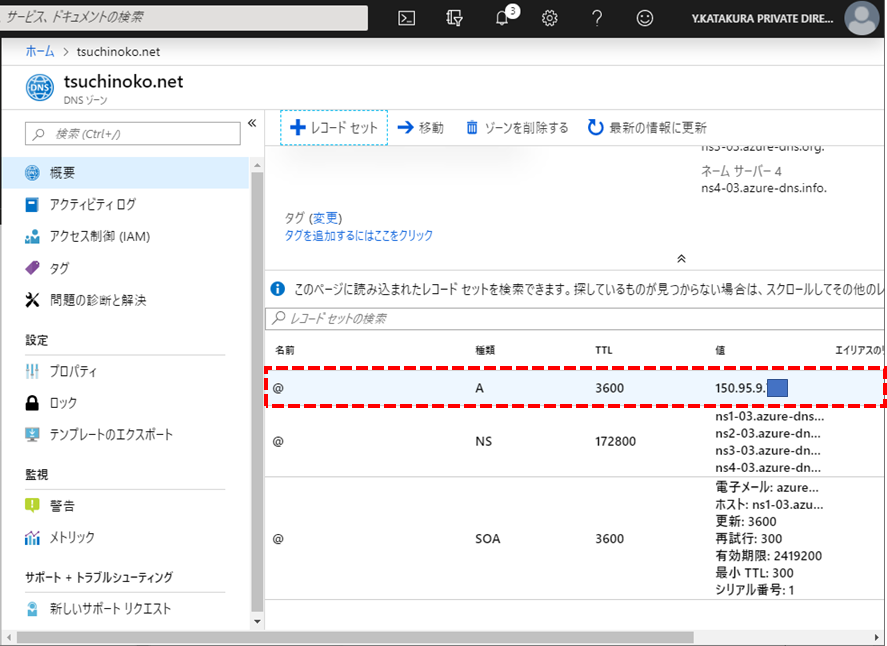Click the blue info icon in the banner
The image size is (887, 646).
point(278,289)
